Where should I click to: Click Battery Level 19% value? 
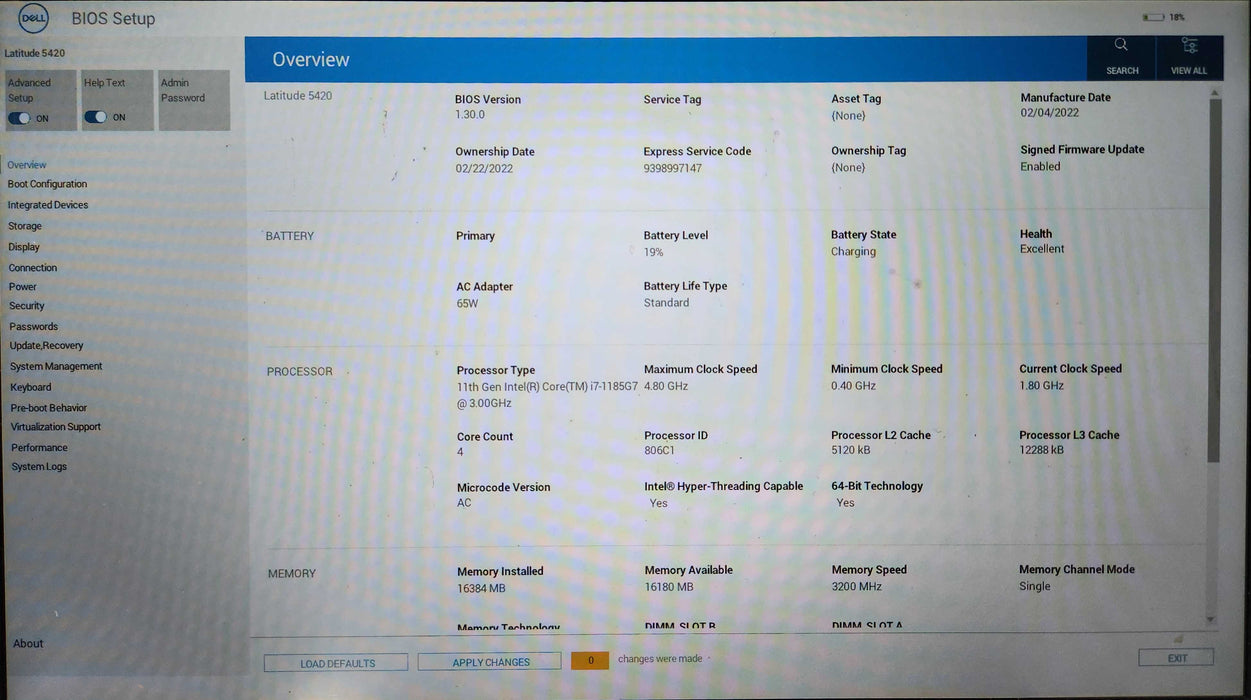click(x=653, y=252)
